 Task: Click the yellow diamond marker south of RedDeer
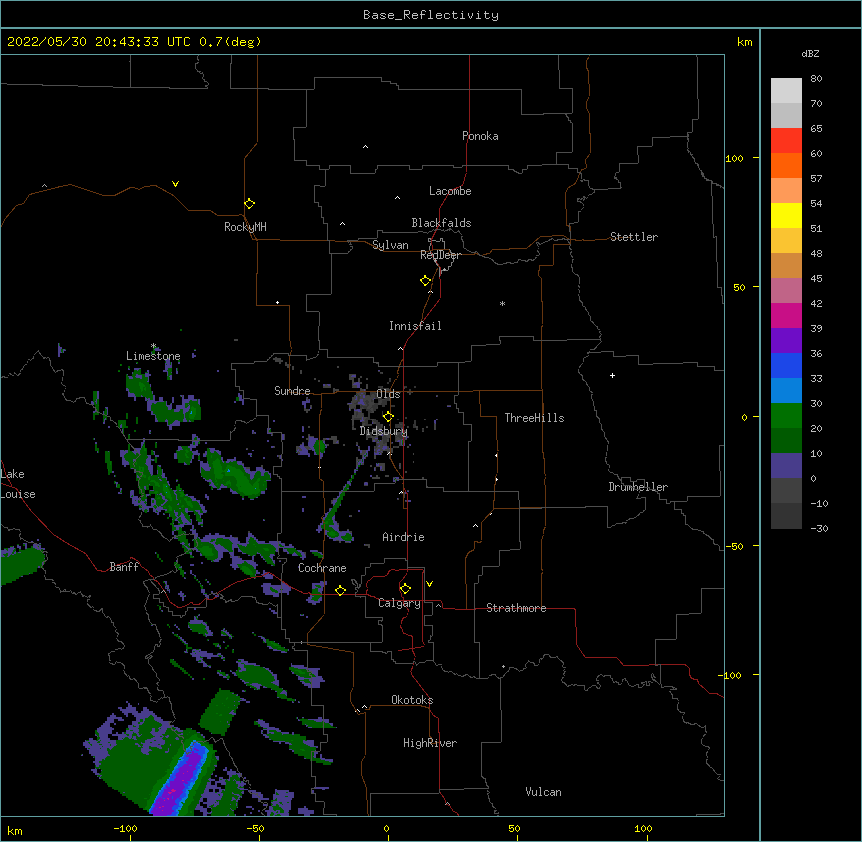(x=426, y=281)
